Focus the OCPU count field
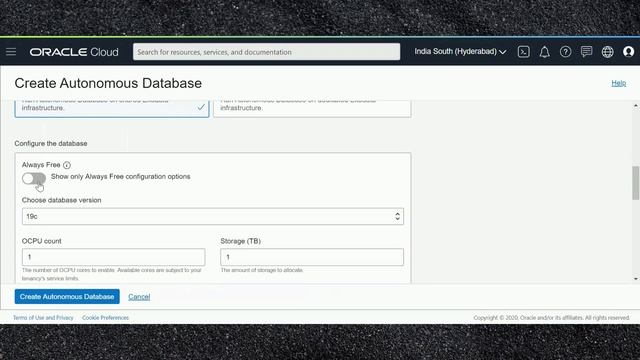This screenshot has width=640, height=360. click(113, 257)
